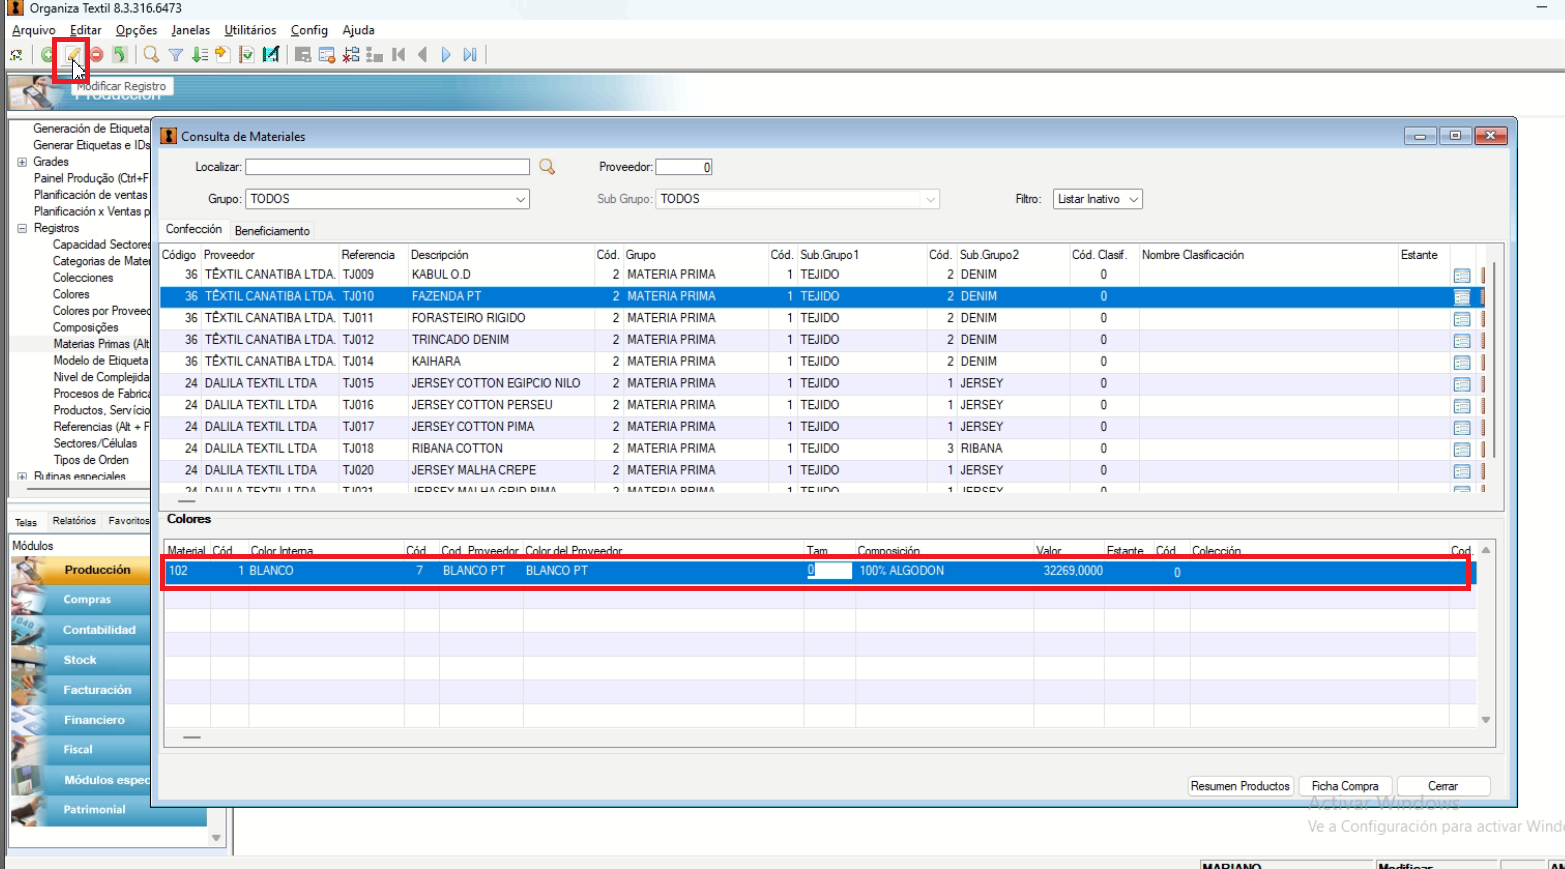This screenshot has width=1565, height=869.
Task: Click the green undo arrow toolbar icon
Action: tap(120, 55)
